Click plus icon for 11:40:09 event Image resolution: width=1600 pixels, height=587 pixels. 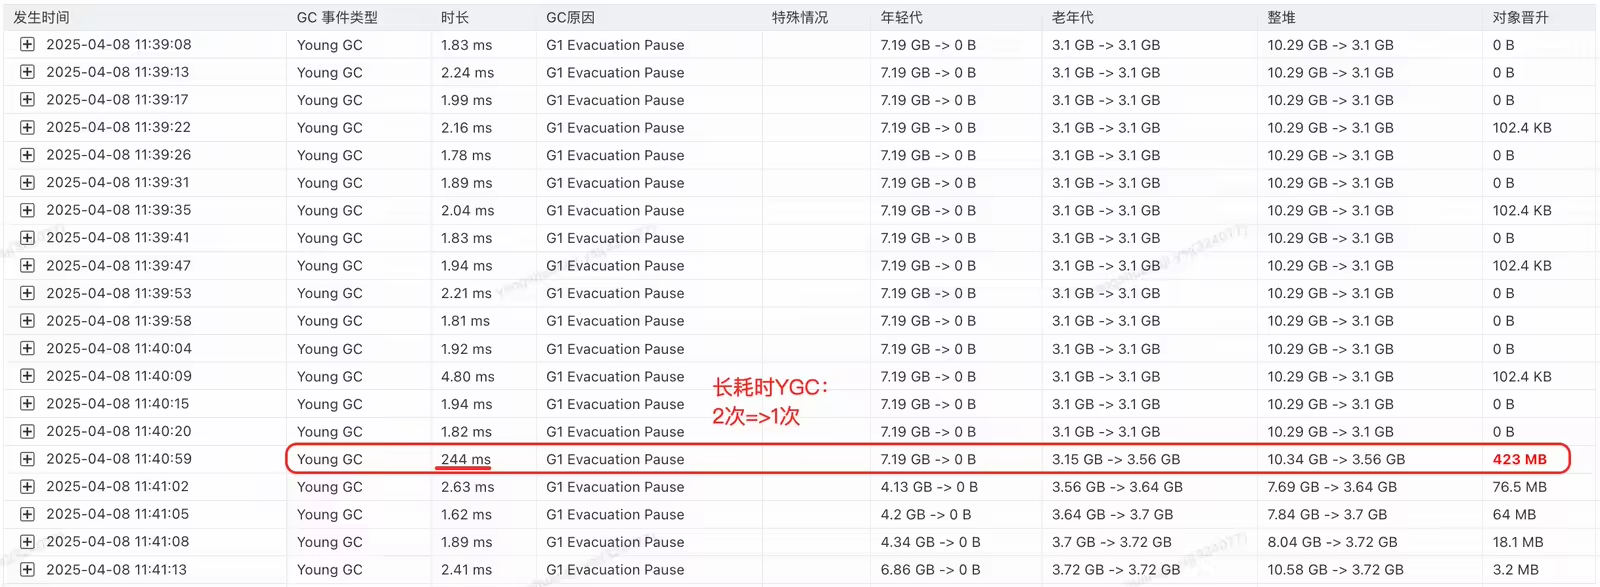coord(27,376)
